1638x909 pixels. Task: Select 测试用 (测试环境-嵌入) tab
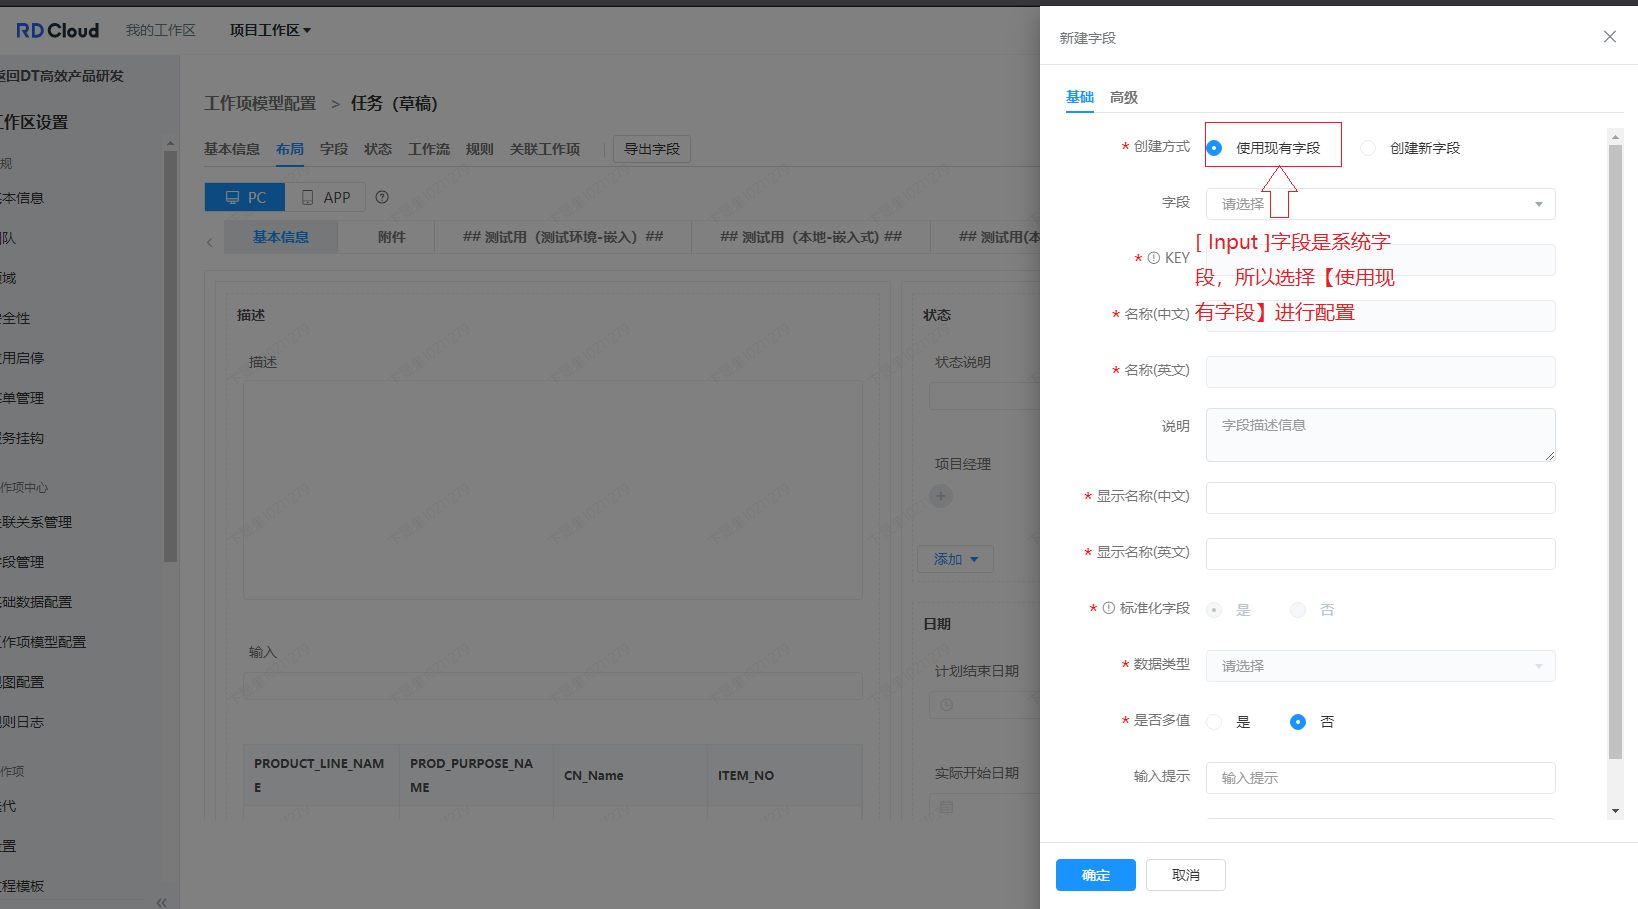click(563, 237)
